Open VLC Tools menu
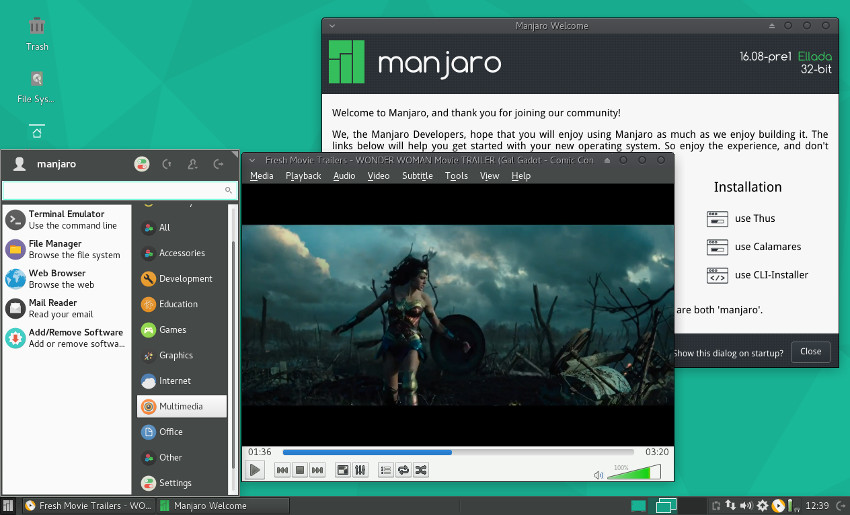The height and width of the screenshot is (515, 850). pyautogui.click(x=456, y=176)
